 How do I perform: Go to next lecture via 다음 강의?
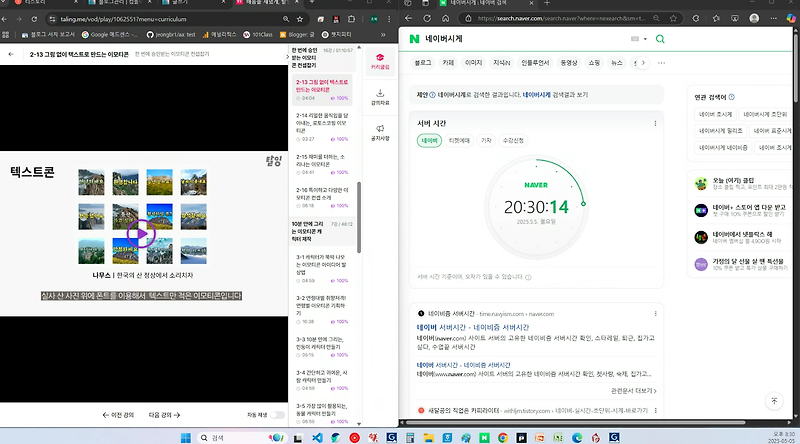tap(164, 415)
